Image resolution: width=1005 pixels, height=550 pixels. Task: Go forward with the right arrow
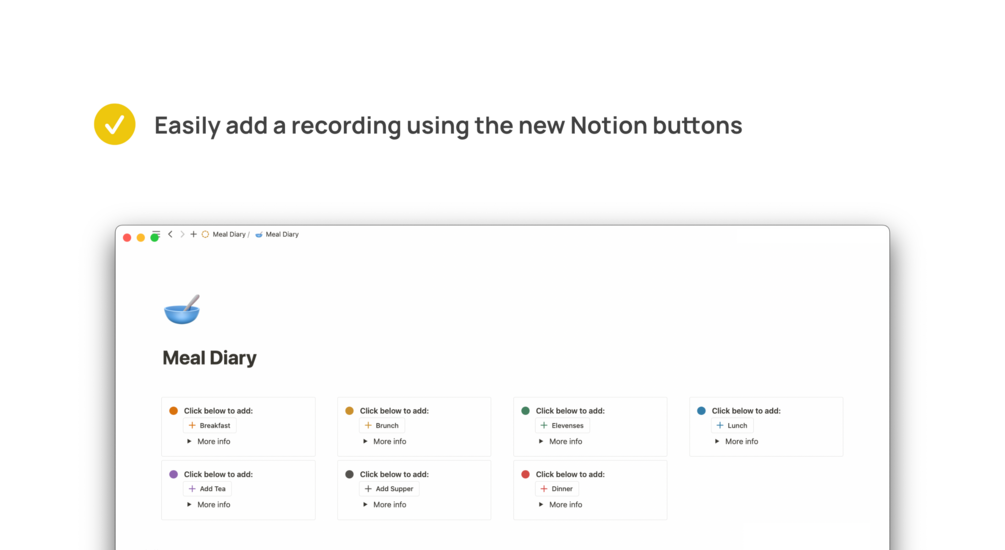coord(182,234)
